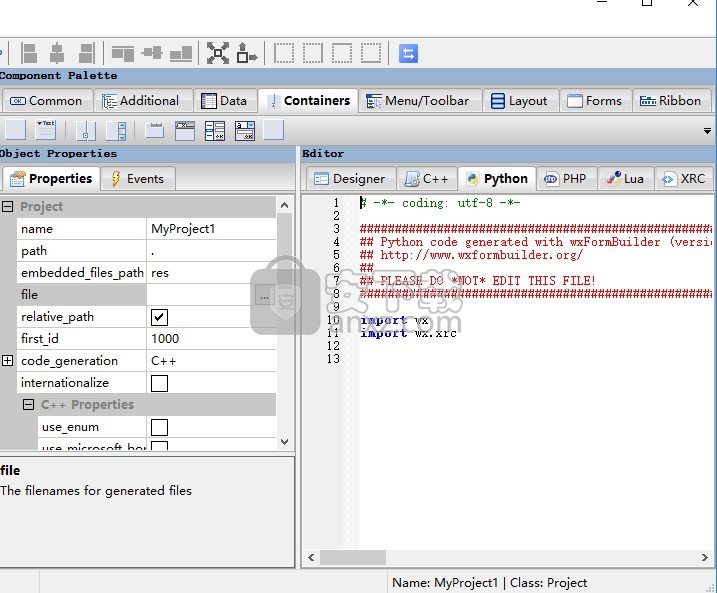Viewport: 717px width, 593px height.
Task: Switch to the Properties tab
Action: click(51, 179)
